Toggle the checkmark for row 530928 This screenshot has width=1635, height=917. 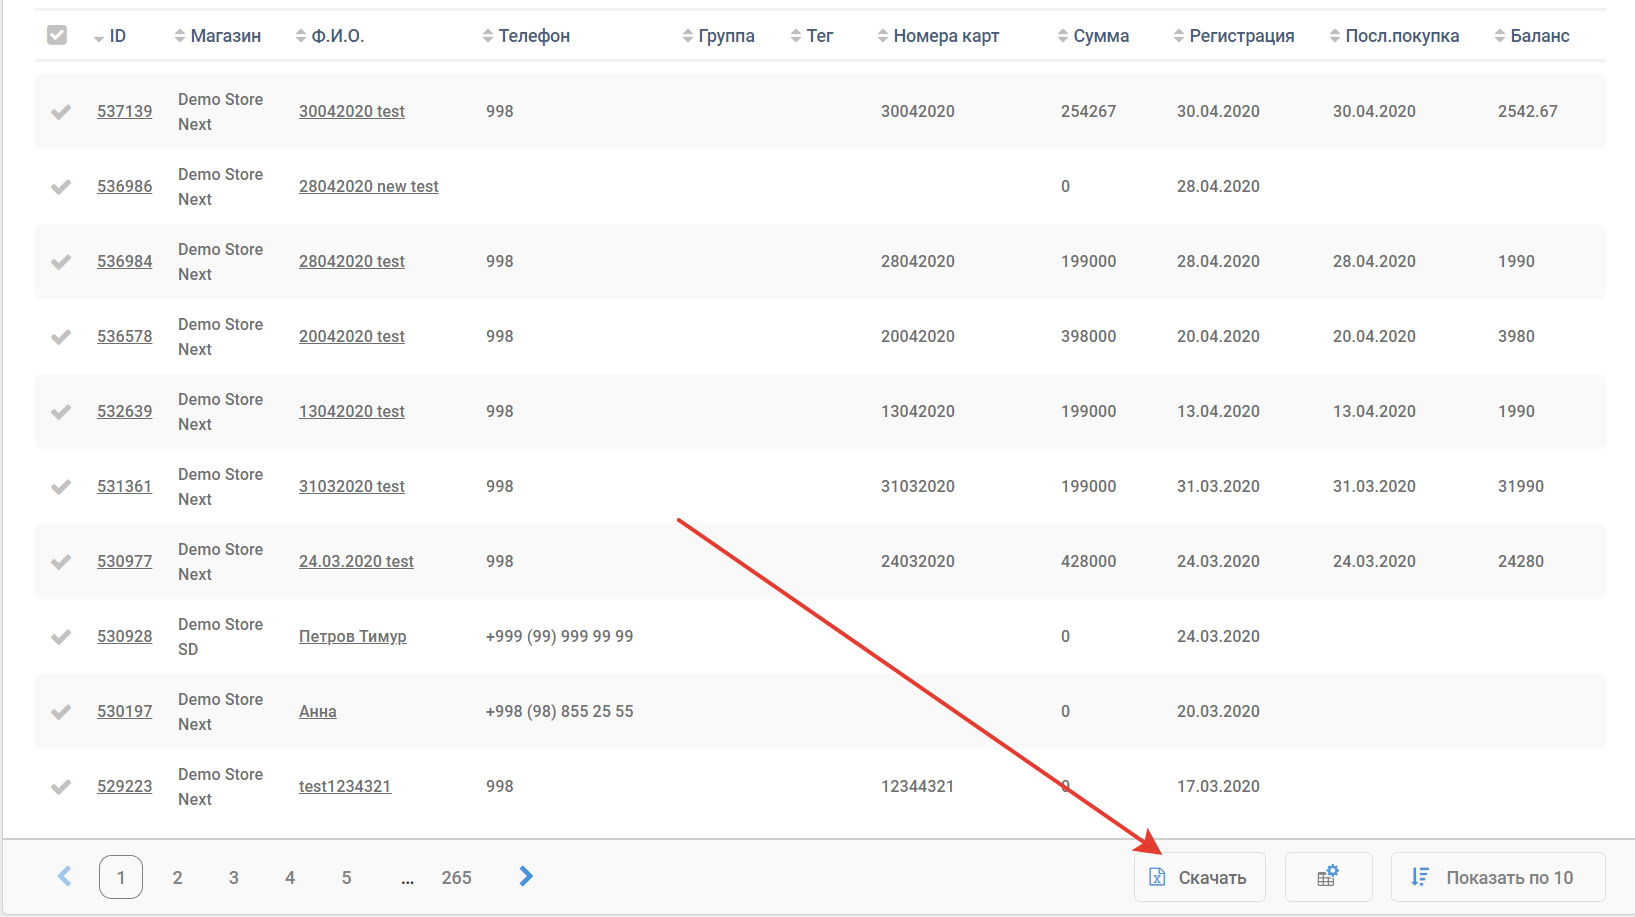tap(61, 637)
